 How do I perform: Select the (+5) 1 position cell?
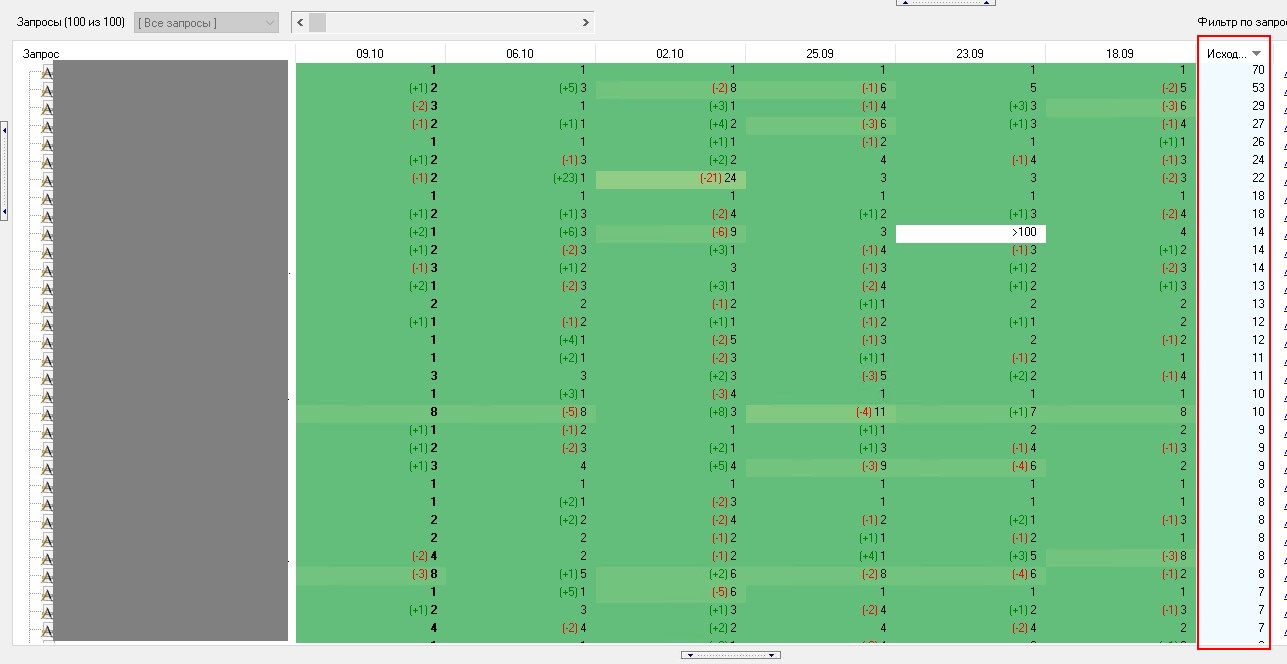click(521, 592)
